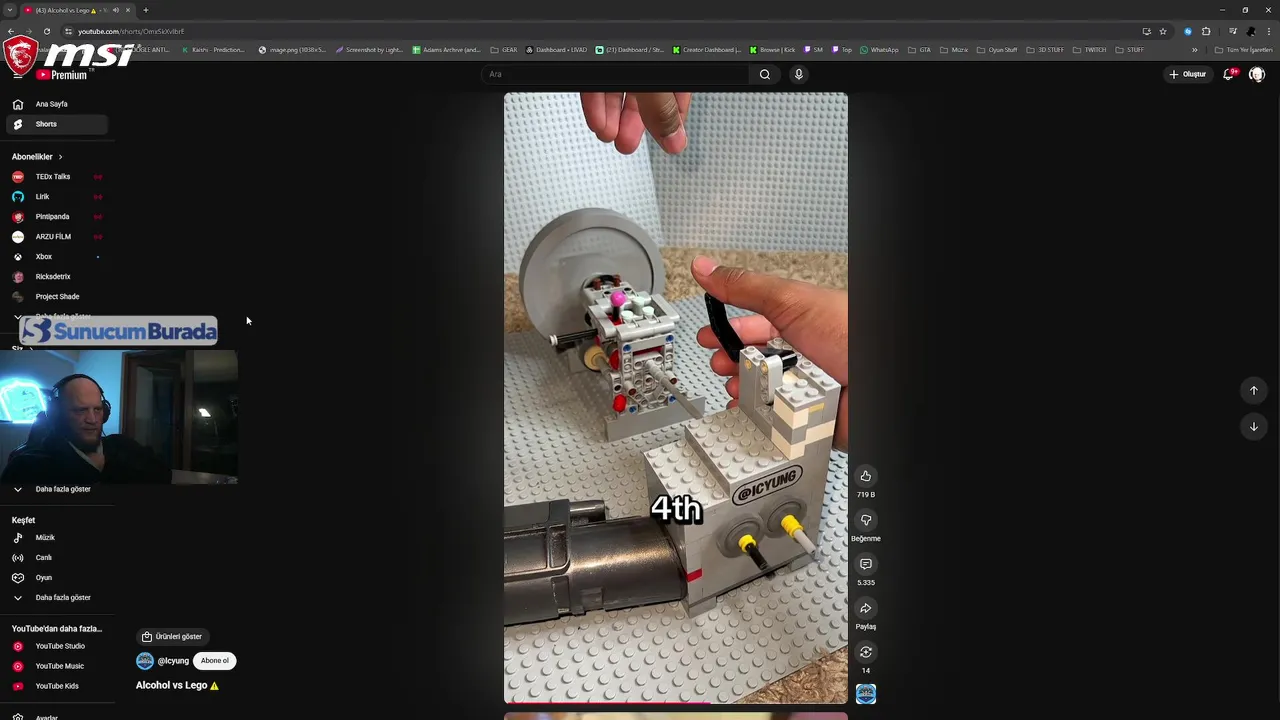The width and height of the screenshot is (1280, 720).
Task: Open YouTube Studio from sidebar
Action: coord(55,646)
